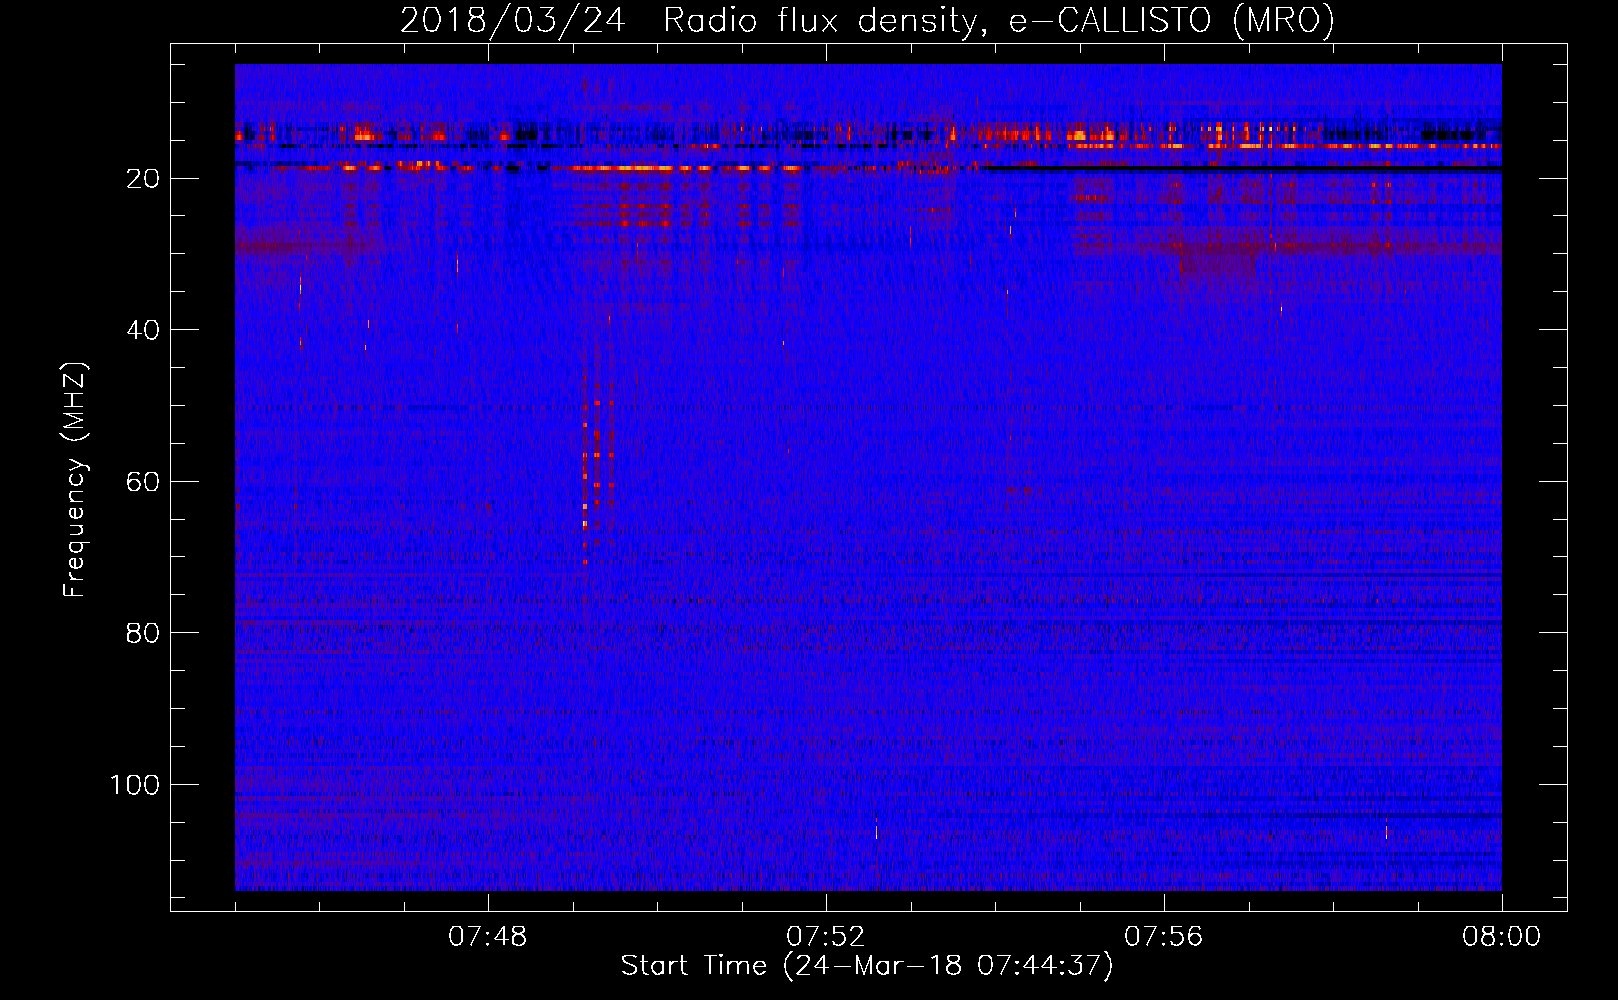1618x1000 pixels.
Task: Click the bright burst near 07:49 at 60 MHz
Action: pos(597,470)
